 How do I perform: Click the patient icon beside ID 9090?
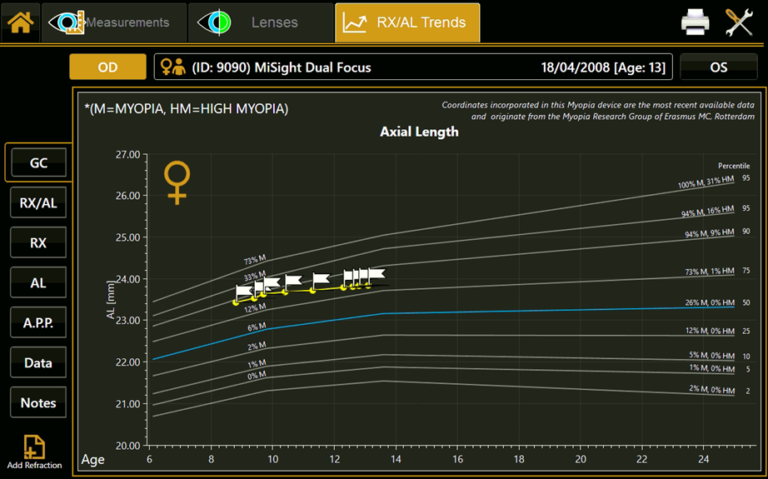173,67
